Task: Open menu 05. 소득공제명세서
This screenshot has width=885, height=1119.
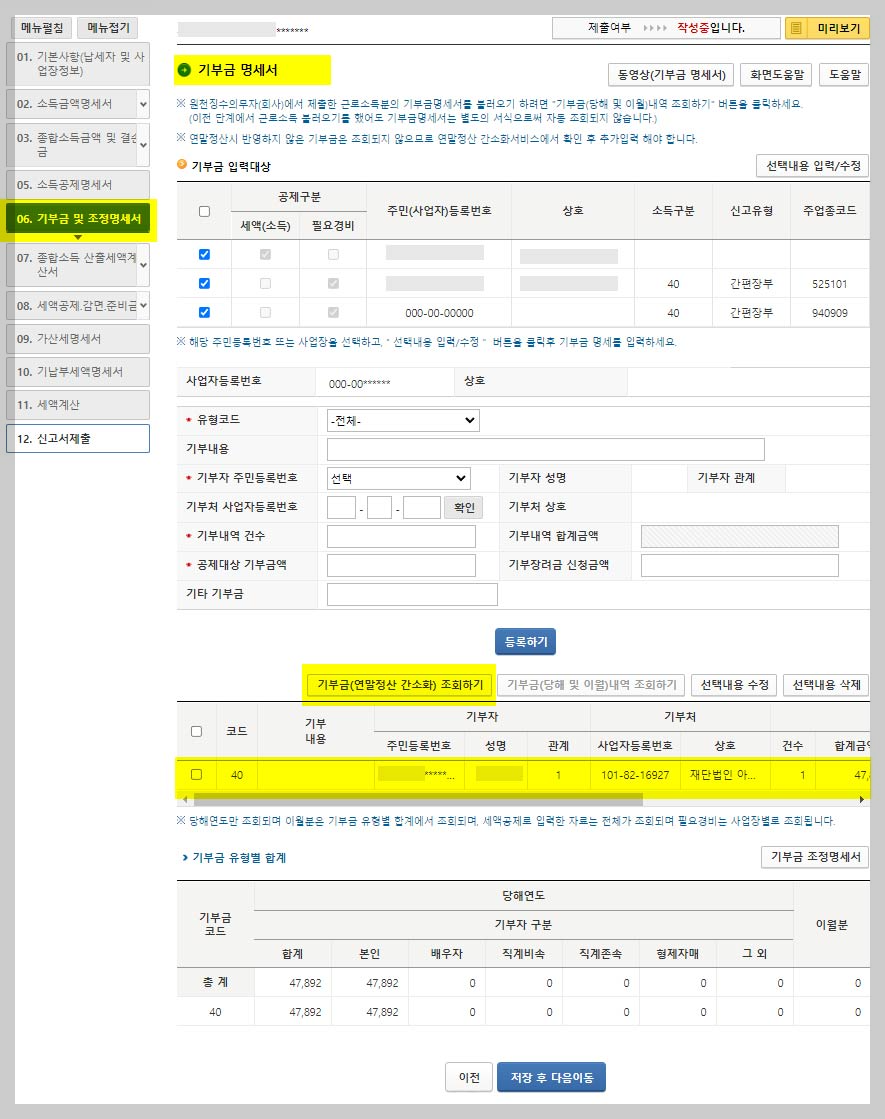Action: pyautogui.click(x=78, y=185)
